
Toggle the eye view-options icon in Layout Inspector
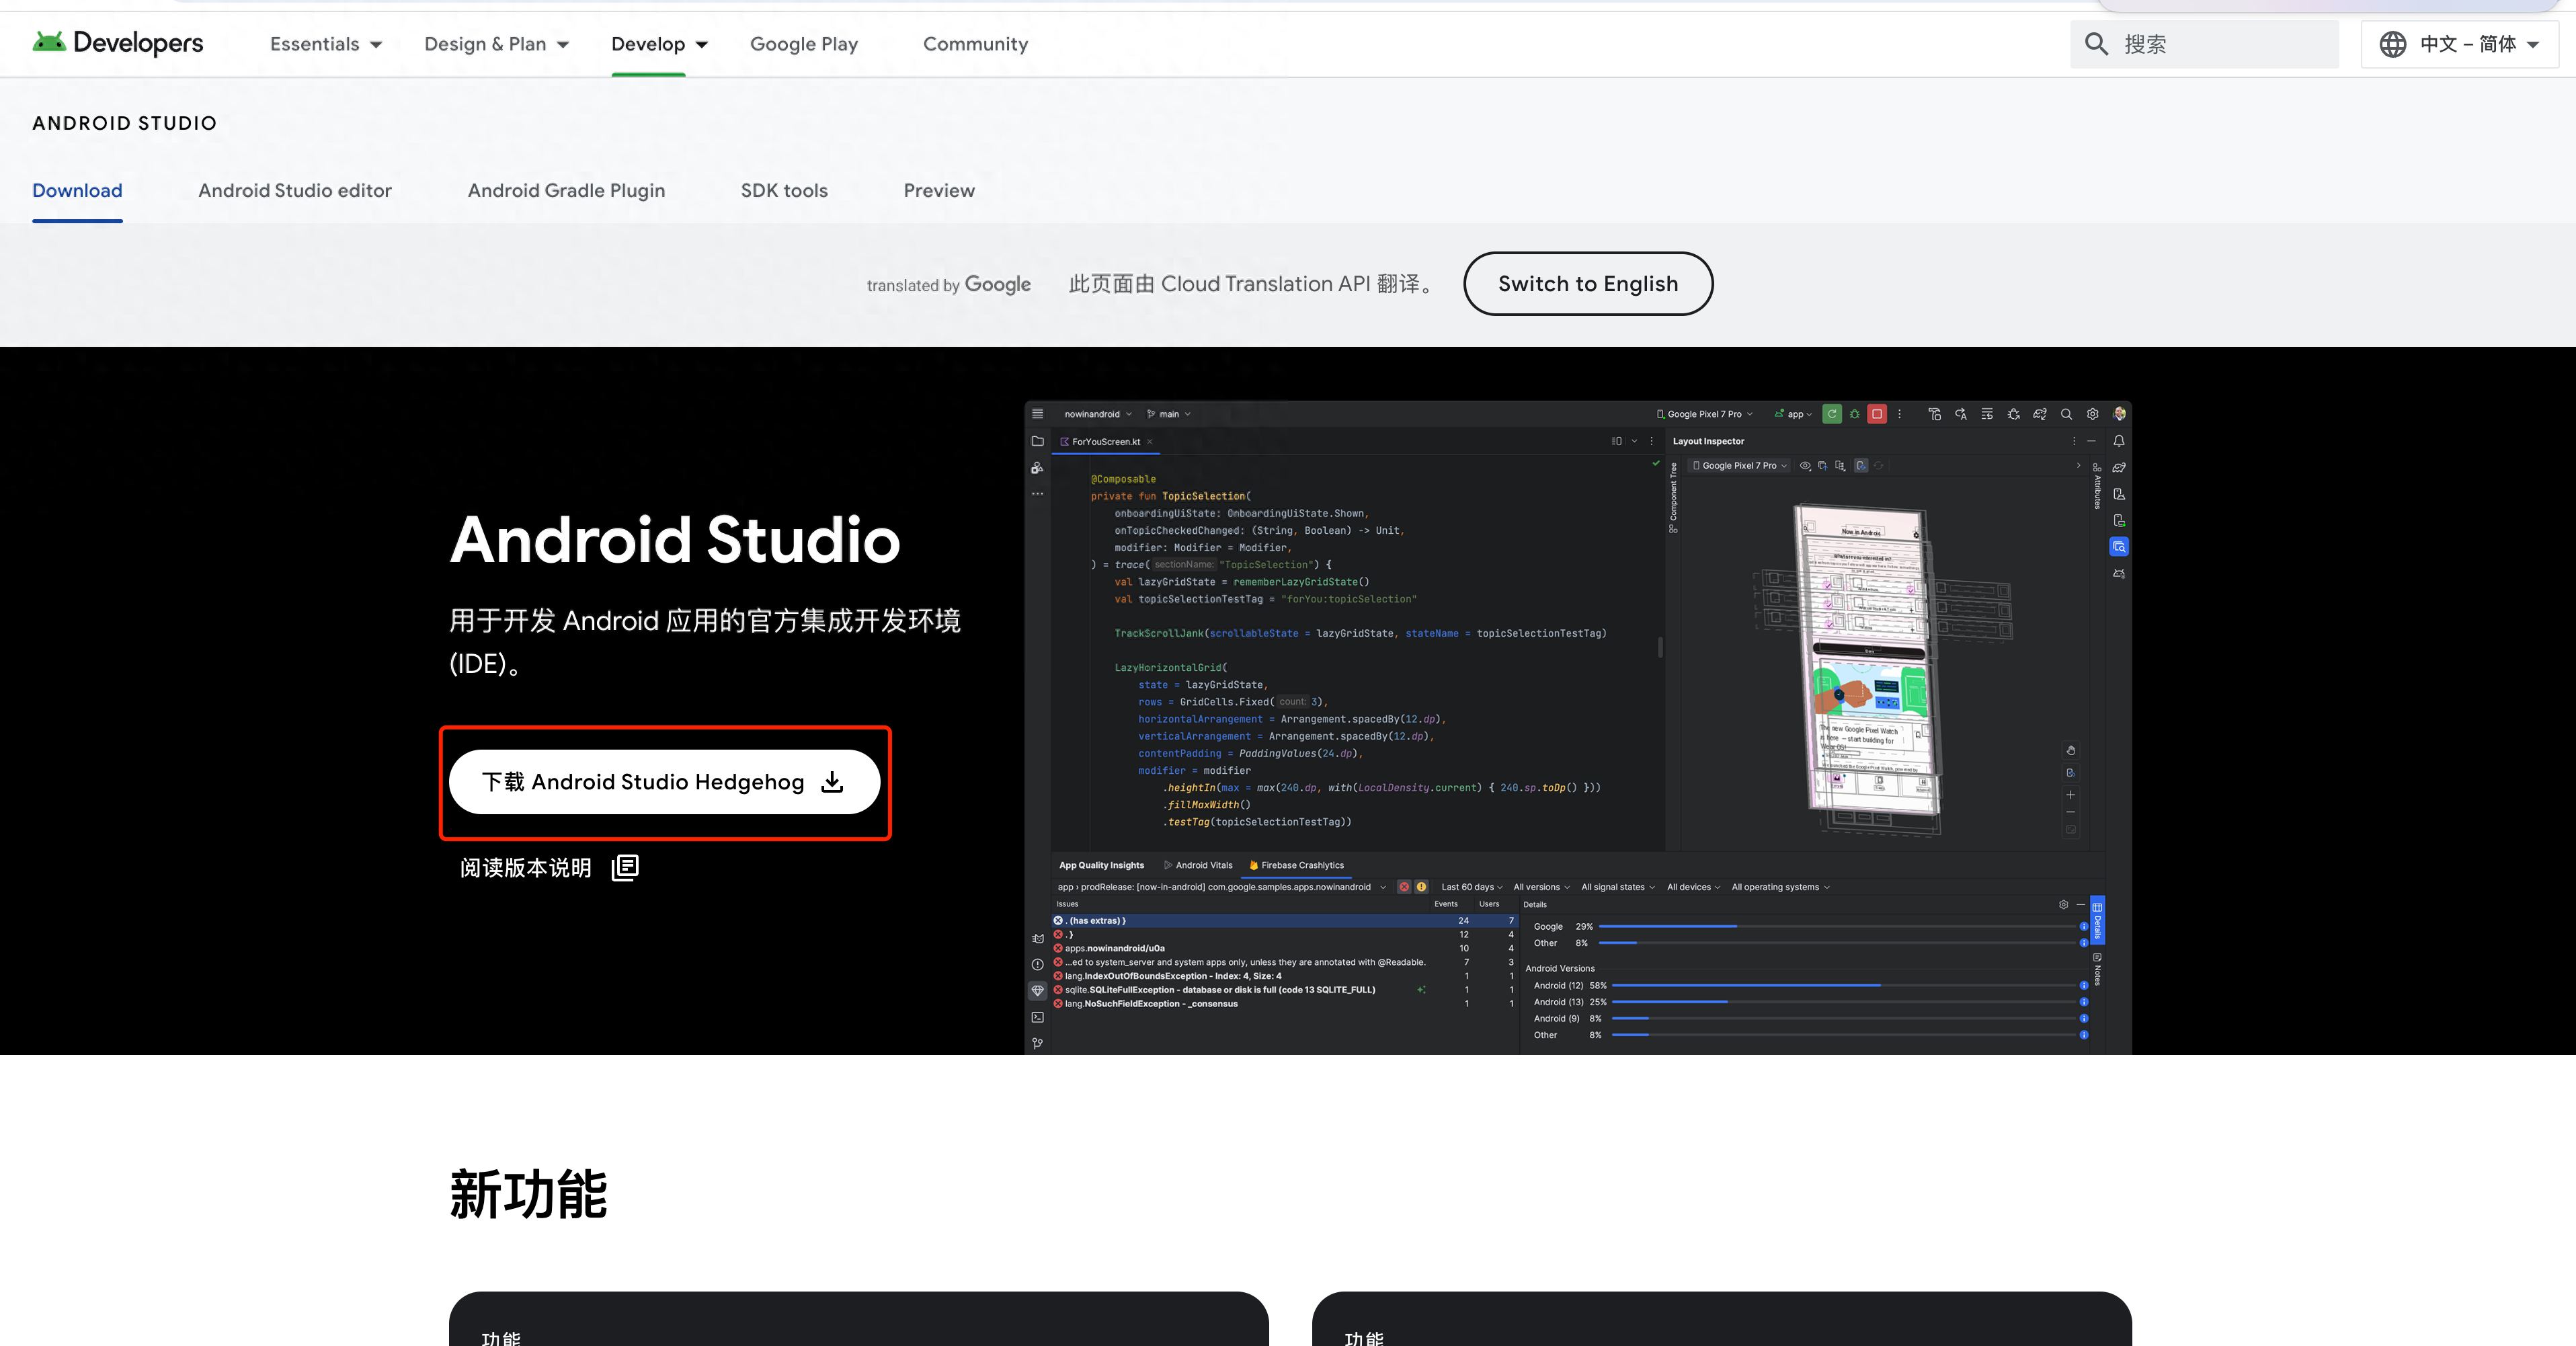1805,466
